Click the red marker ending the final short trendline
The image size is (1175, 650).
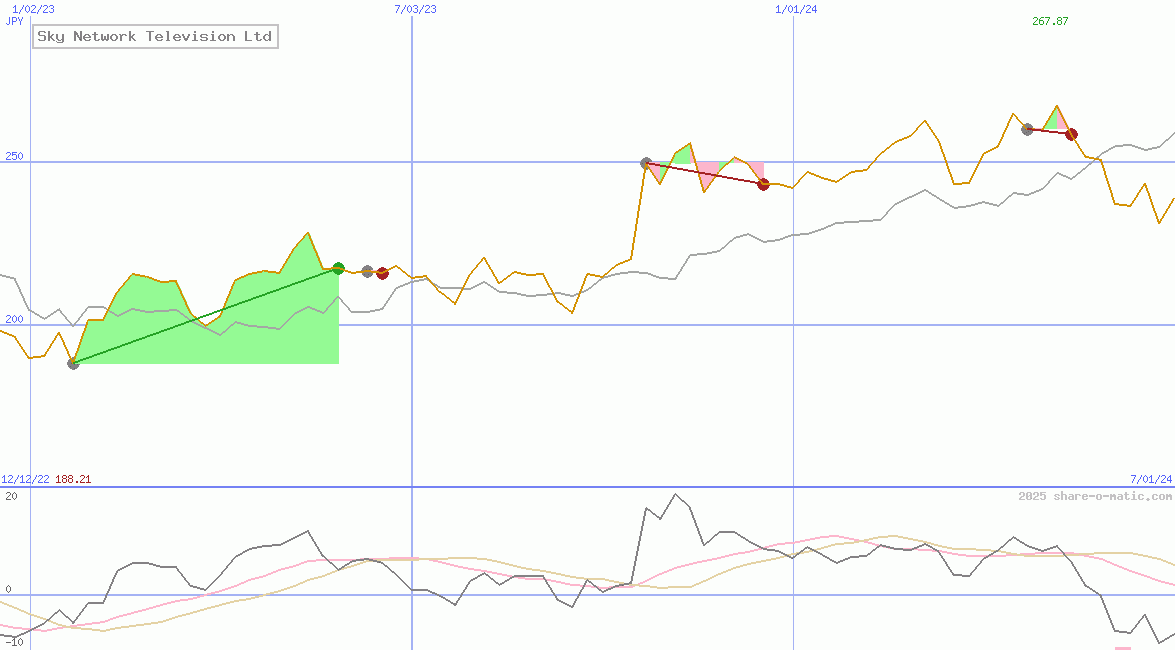[1071, 134]
